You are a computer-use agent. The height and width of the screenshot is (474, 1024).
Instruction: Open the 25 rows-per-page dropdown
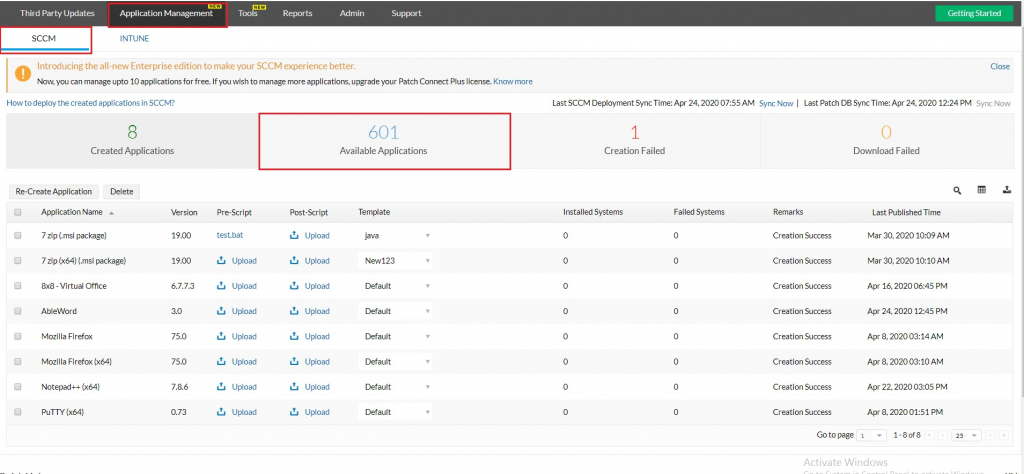click(967, 435)
